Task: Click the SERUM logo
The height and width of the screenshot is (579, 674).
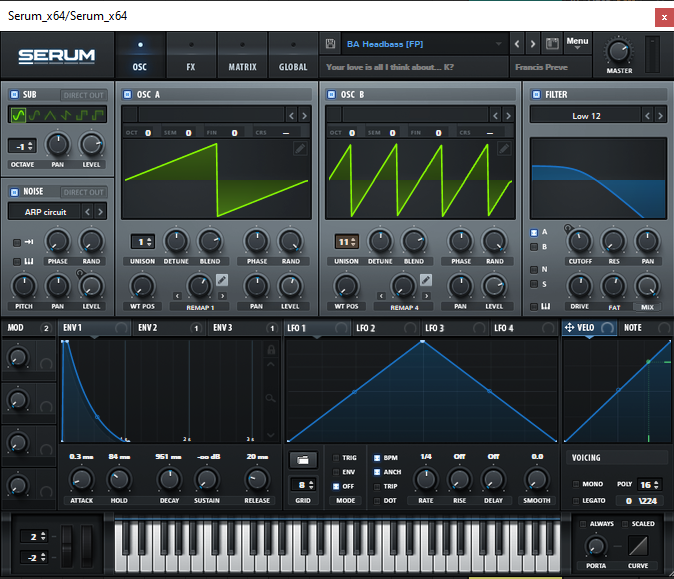Action: (56, 56)
